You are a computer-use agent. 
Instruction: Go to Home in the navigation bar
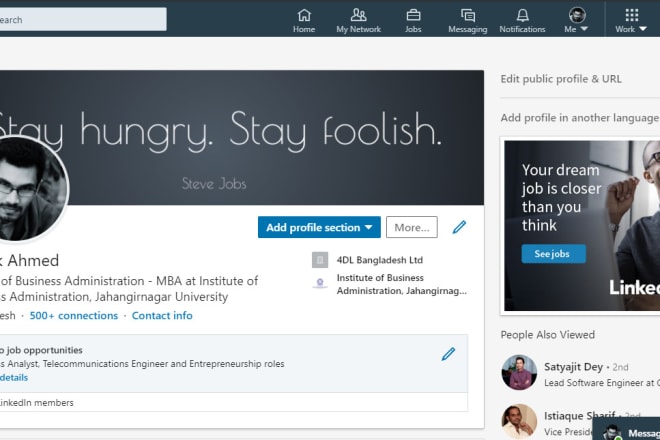pyautogui.click(x=304, y=21)
